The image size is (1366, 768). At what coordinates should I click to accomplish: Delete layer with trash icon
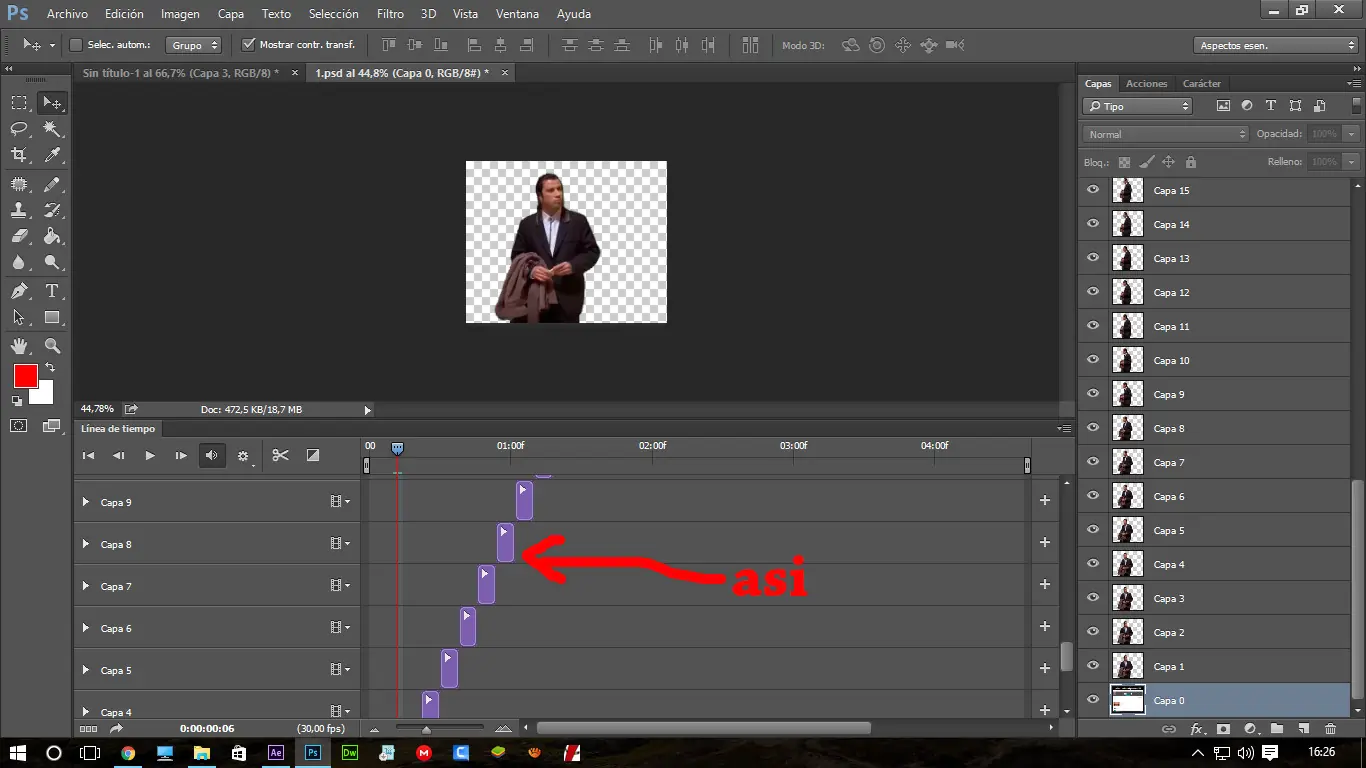pyautogui.click(x=1330, y=730)
